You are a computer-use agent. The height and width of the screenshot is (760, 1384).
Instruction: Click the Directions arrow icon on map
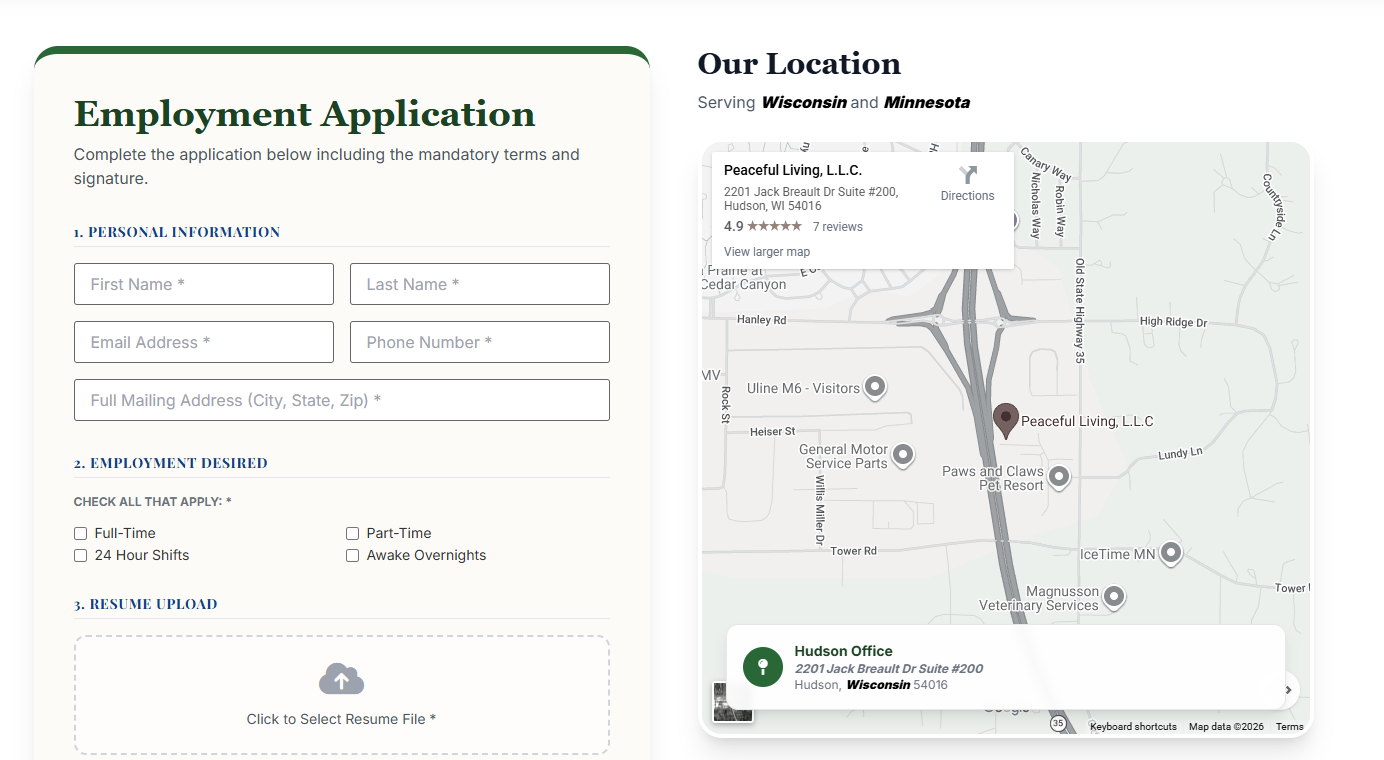[x=967, y=176]
